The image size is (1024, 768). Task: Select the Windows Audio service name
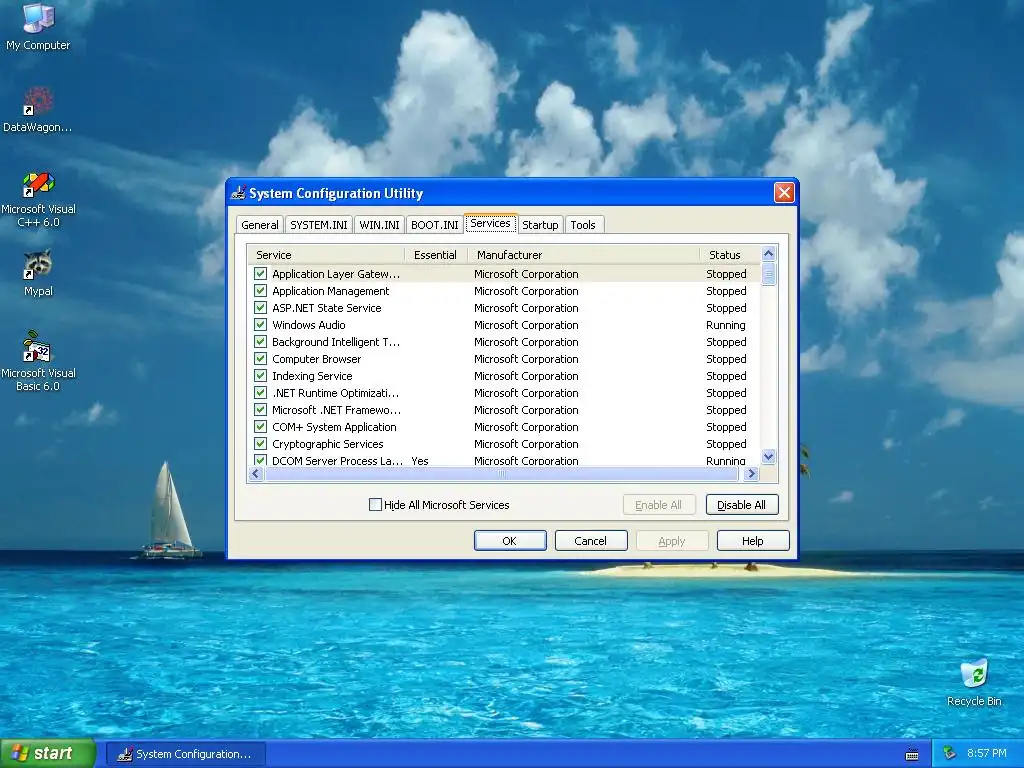[309, 325]
